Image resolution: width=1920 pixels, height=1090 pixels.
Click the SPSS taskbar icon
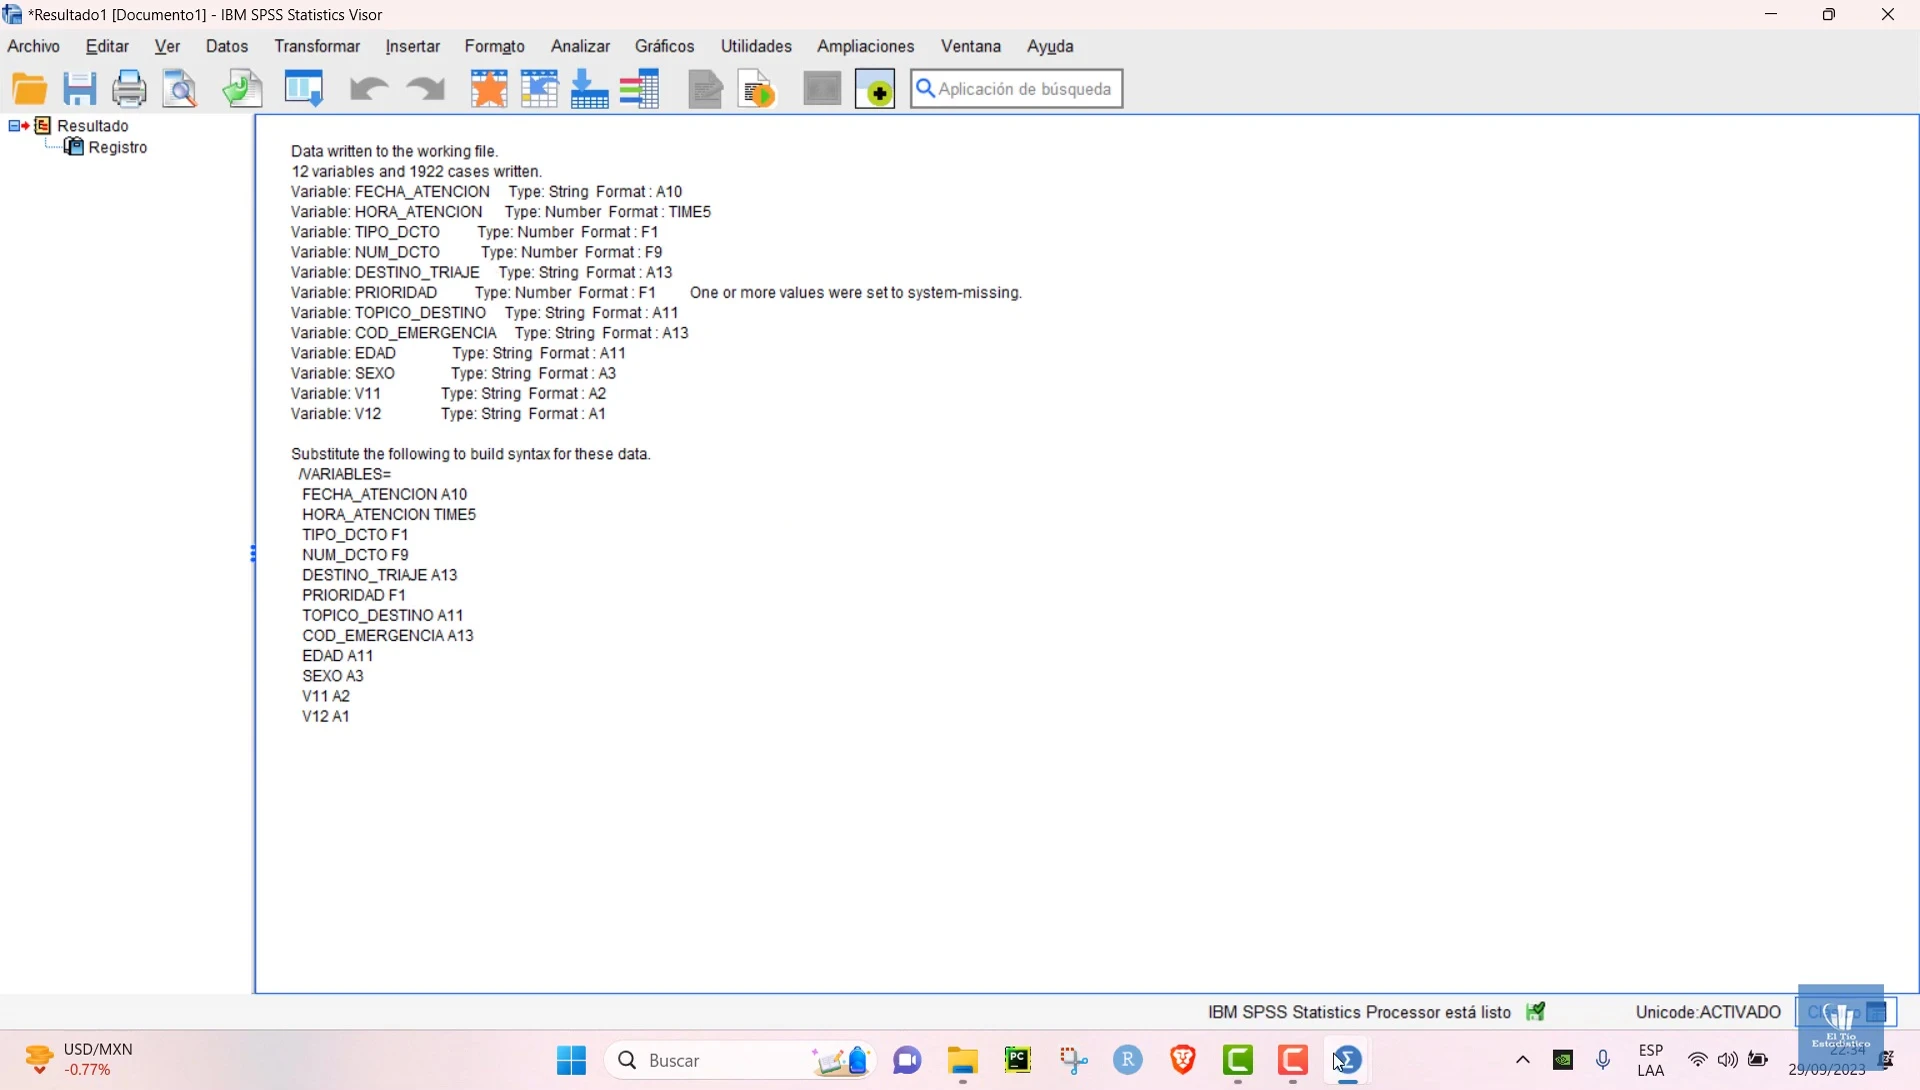coord(1348,1061)
